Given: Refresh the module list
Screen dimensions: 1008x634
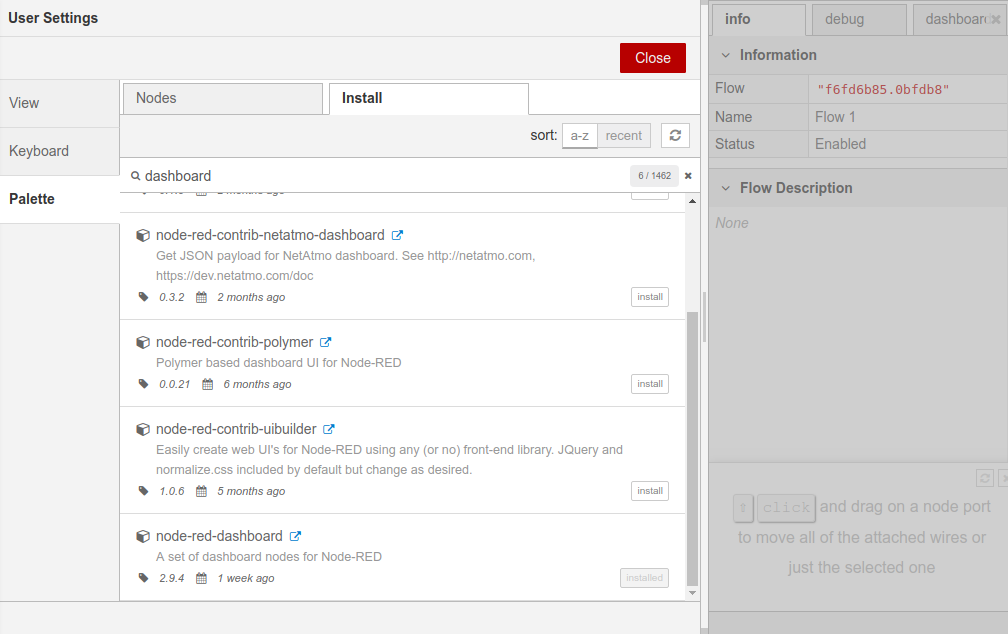Looking at the screenshot, I should point(675,136).
